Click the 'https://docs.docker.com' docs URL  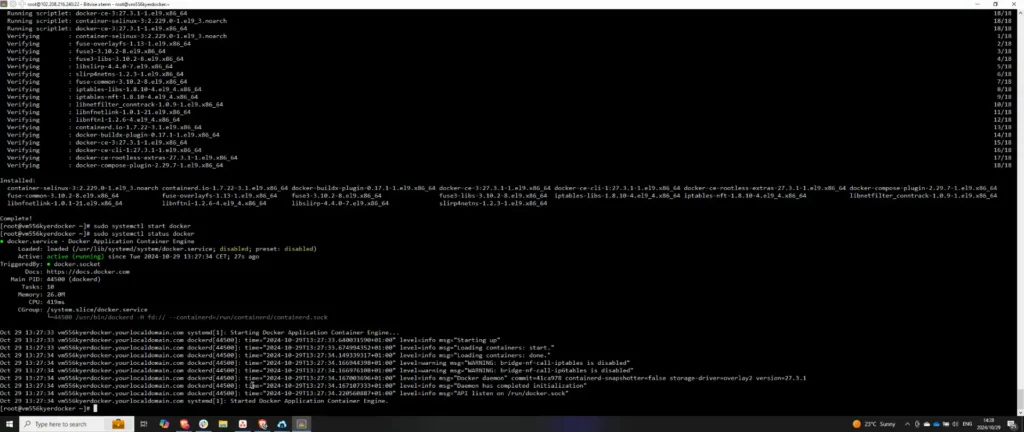pyautogui.click(x=88, y=271)
